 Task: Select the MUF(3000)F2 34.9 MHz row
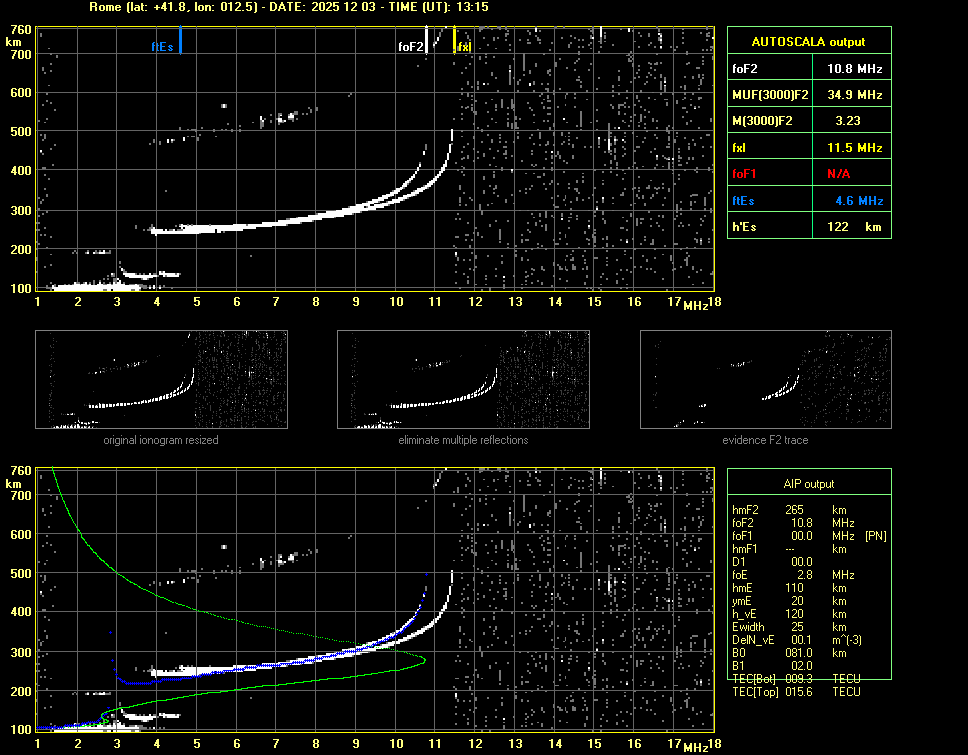click(x=808, y=95)
